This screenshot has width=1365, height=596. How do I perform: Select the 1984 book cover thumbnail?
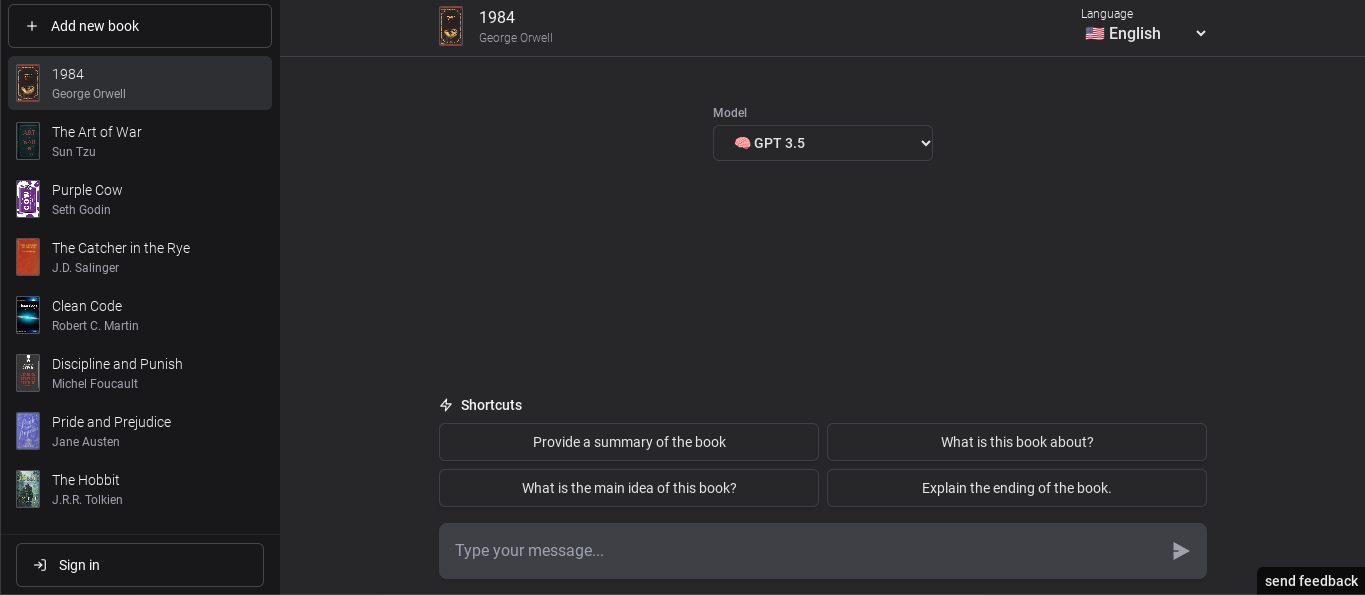click(x=28, y=83)
